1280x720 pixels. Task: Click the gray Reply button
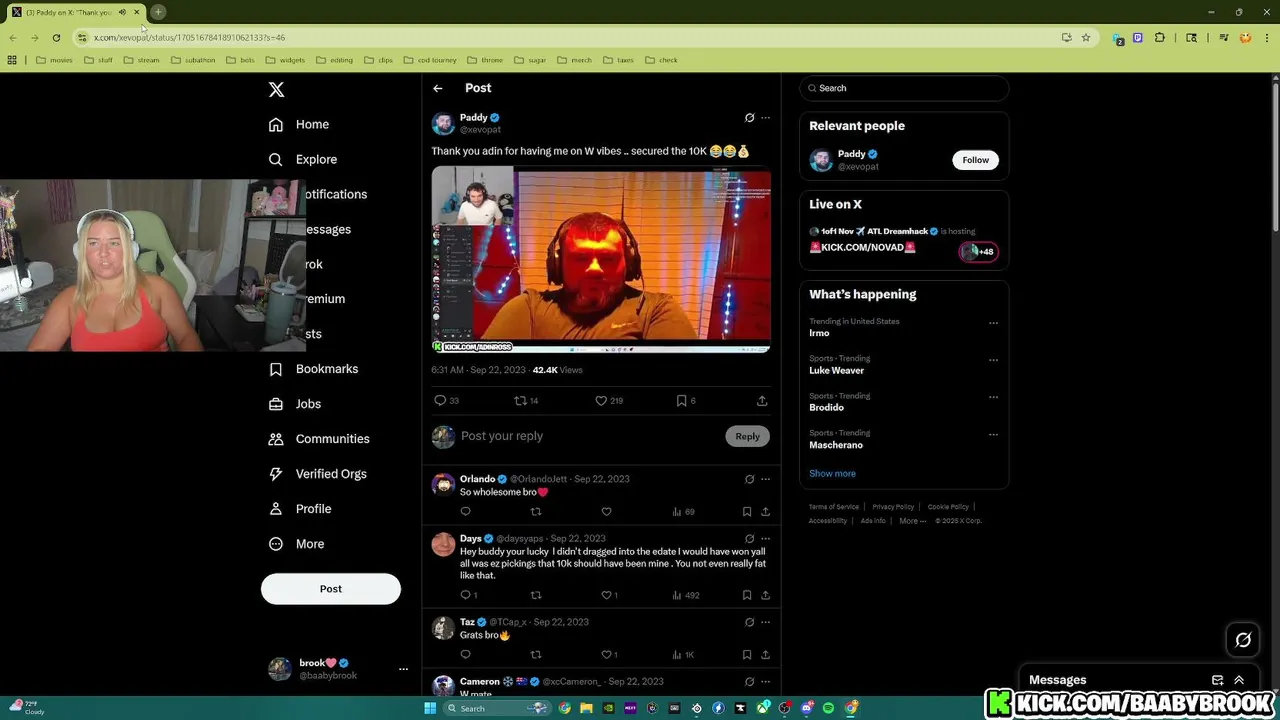748,436
